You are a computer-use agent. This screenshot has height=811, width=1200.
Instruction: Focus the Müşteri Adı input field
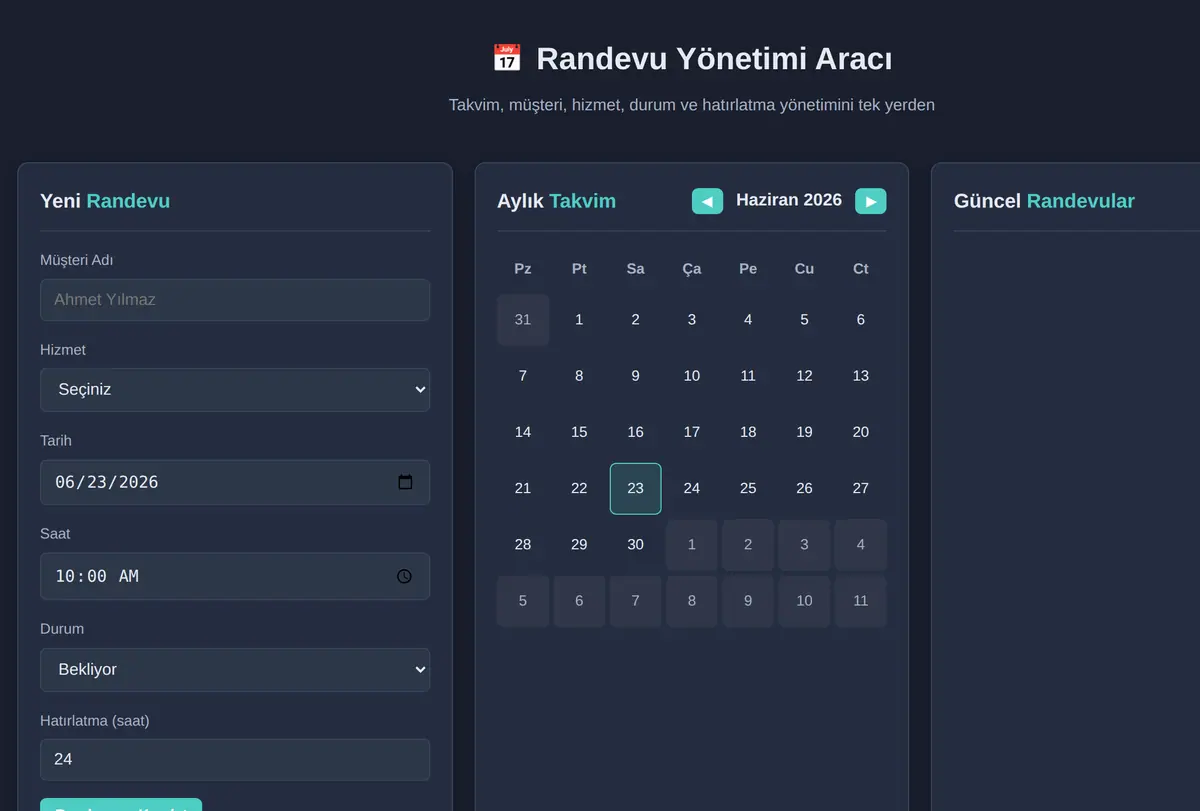pyautogui.click(x=235, y=300)
